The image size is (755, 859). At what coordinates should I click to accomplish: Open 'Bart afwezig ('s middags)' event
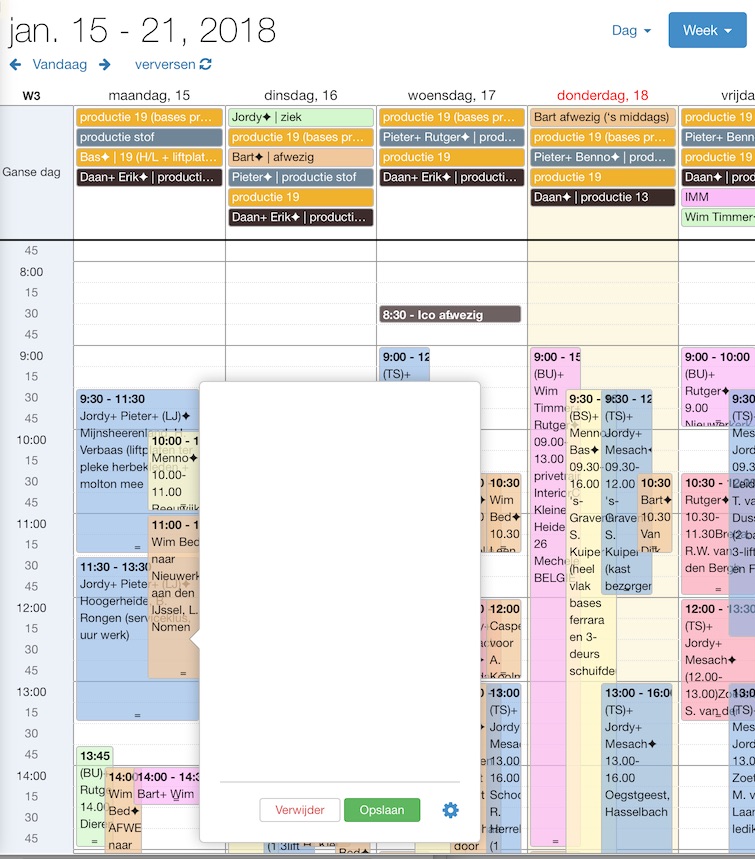(603, 117)
